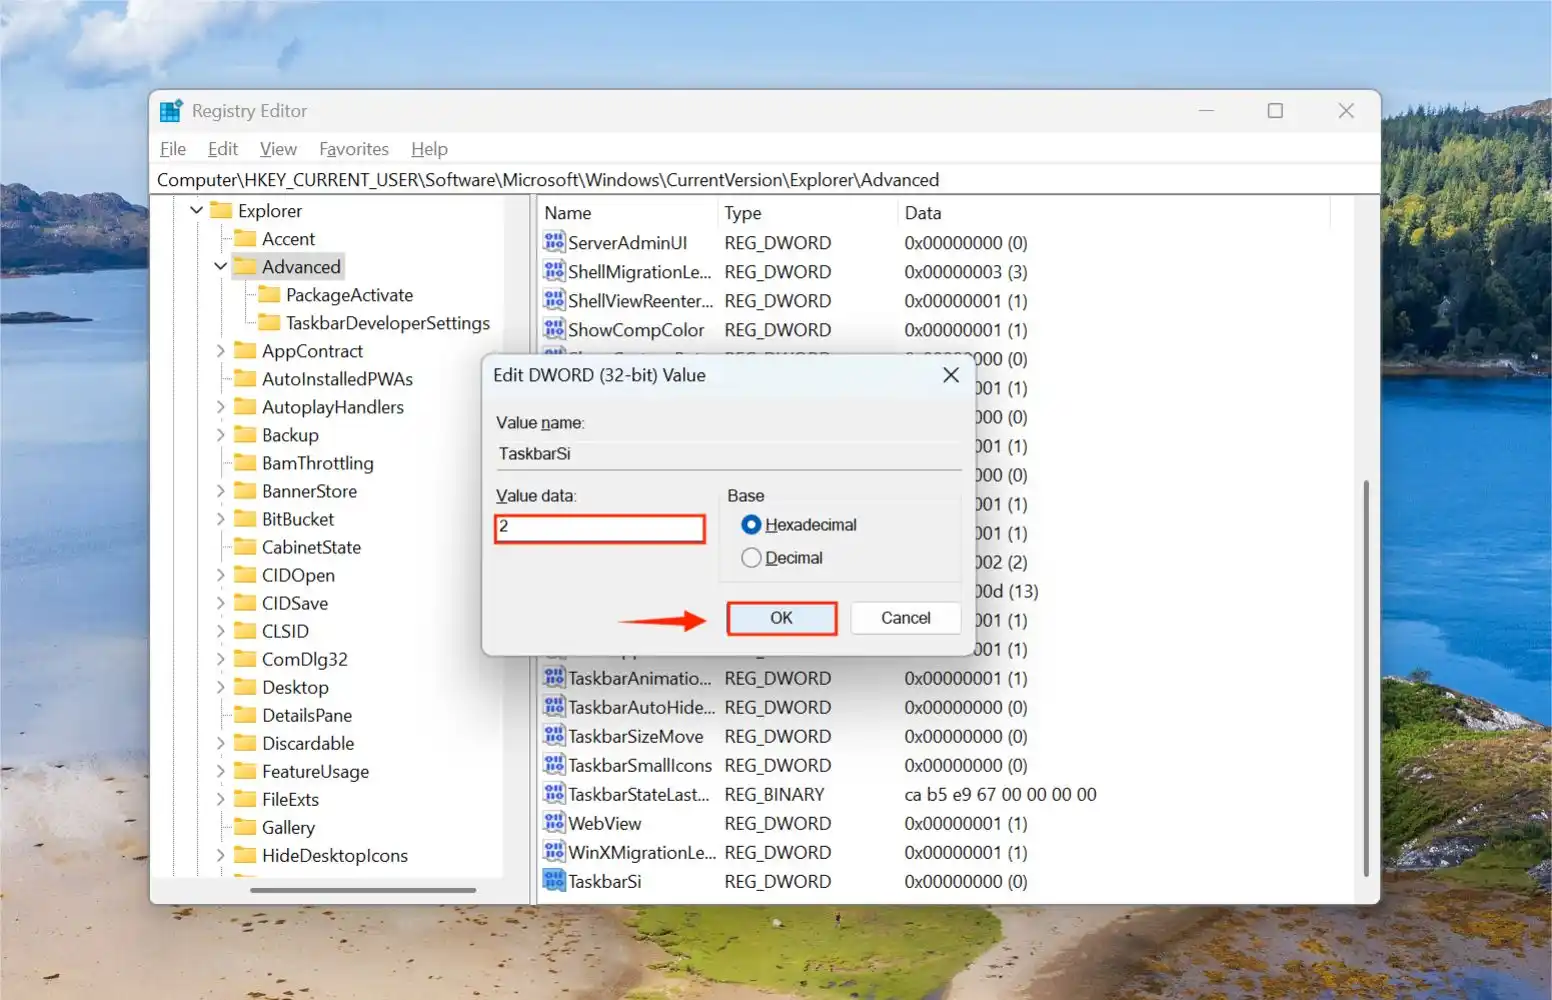Click the AppContract folder icon
The width and height of the screenshot is (1552, 1000).
point(245,350)
